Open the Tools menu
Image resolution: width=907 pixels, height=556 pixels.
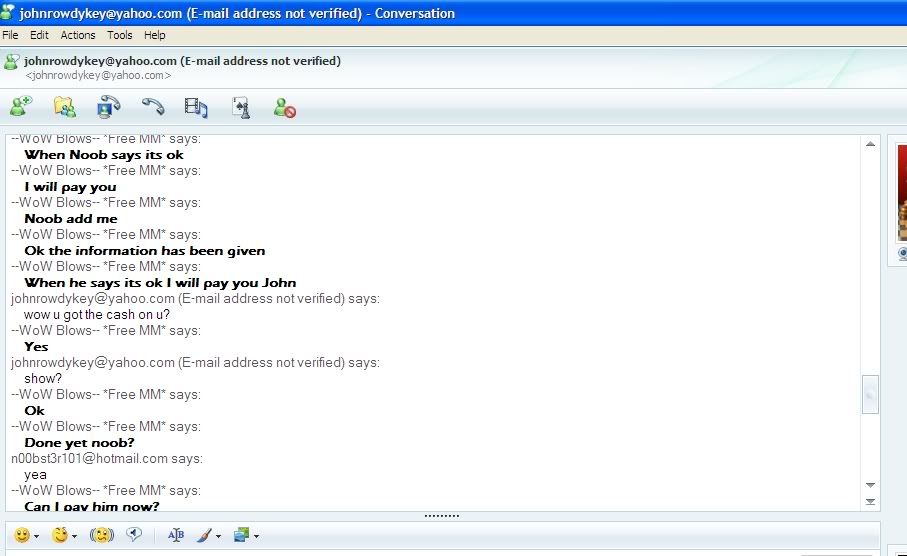coord(120,35)
